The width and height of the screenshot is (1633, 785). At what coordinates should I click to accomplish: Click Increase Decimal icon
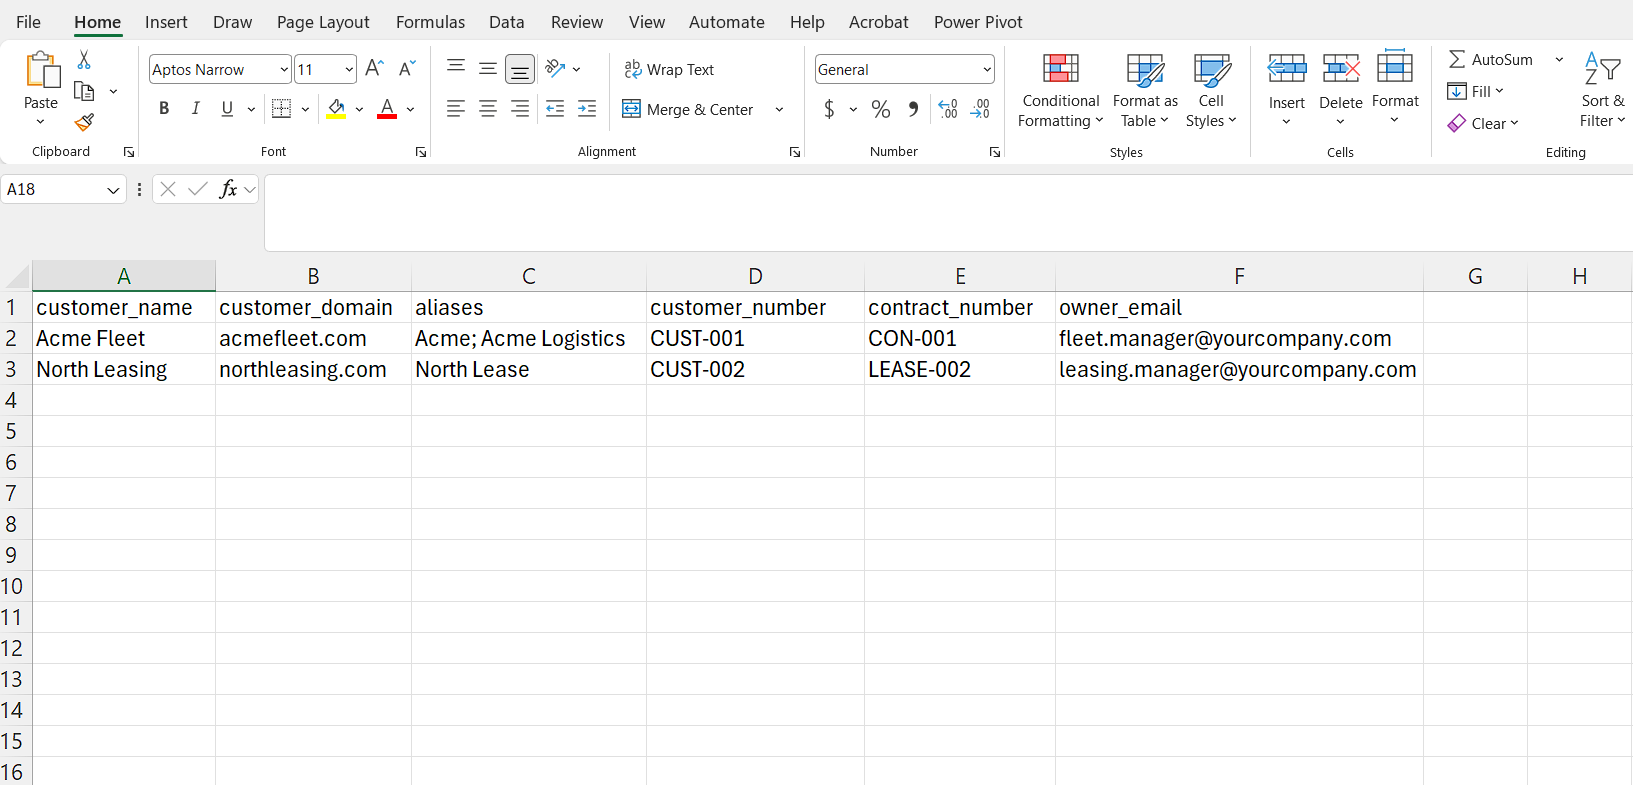pos(948,109)
